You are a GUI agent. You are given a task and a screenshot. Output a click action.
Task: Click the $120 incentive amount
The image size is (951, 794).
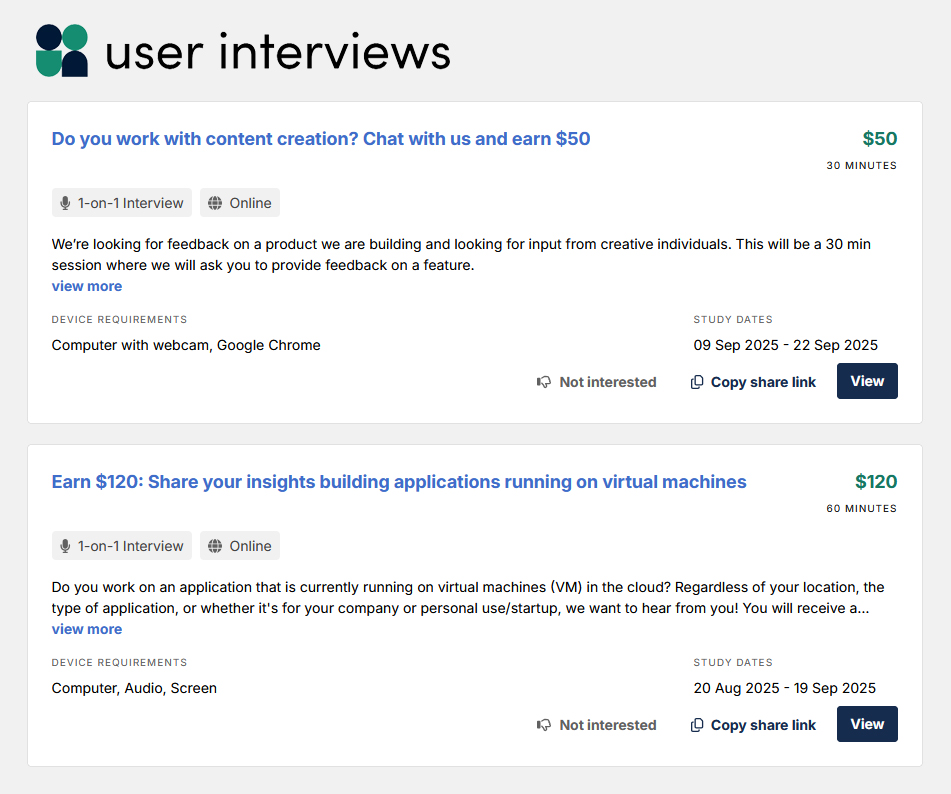pos(876,482)
